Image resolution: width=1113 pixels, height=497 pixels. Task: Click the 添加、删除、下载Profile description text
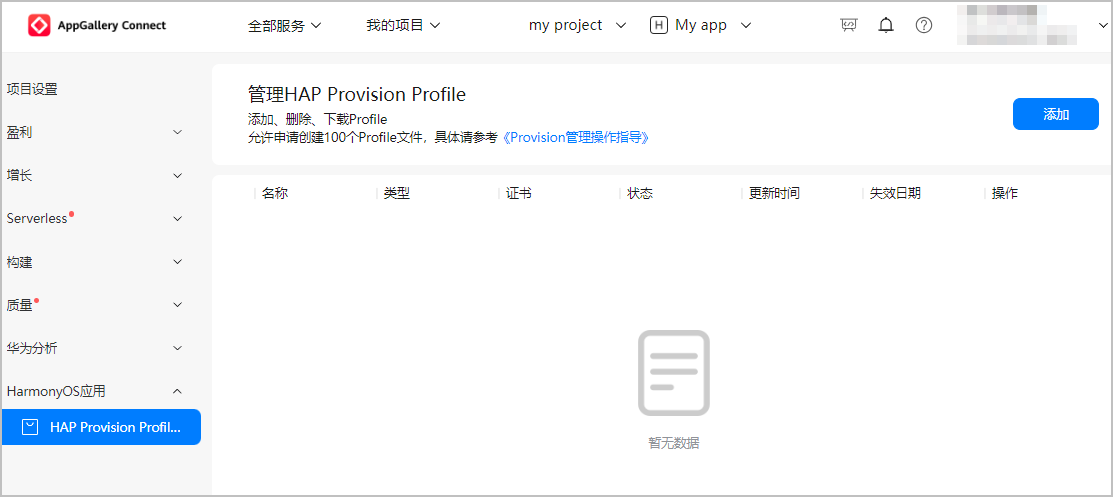click(317, 119)
